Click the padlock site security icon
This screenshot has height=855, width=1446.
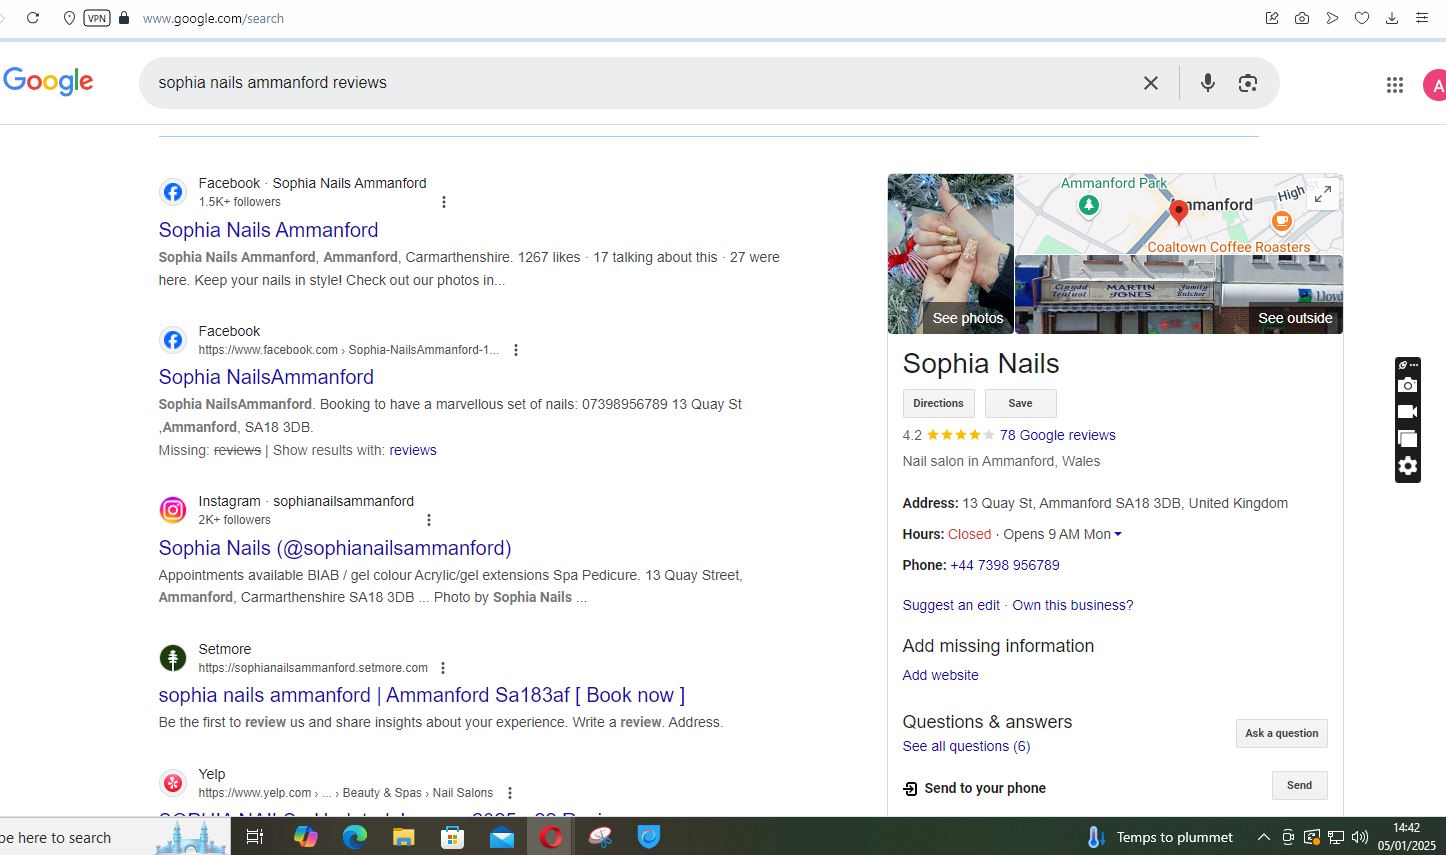tap(124, 18)
